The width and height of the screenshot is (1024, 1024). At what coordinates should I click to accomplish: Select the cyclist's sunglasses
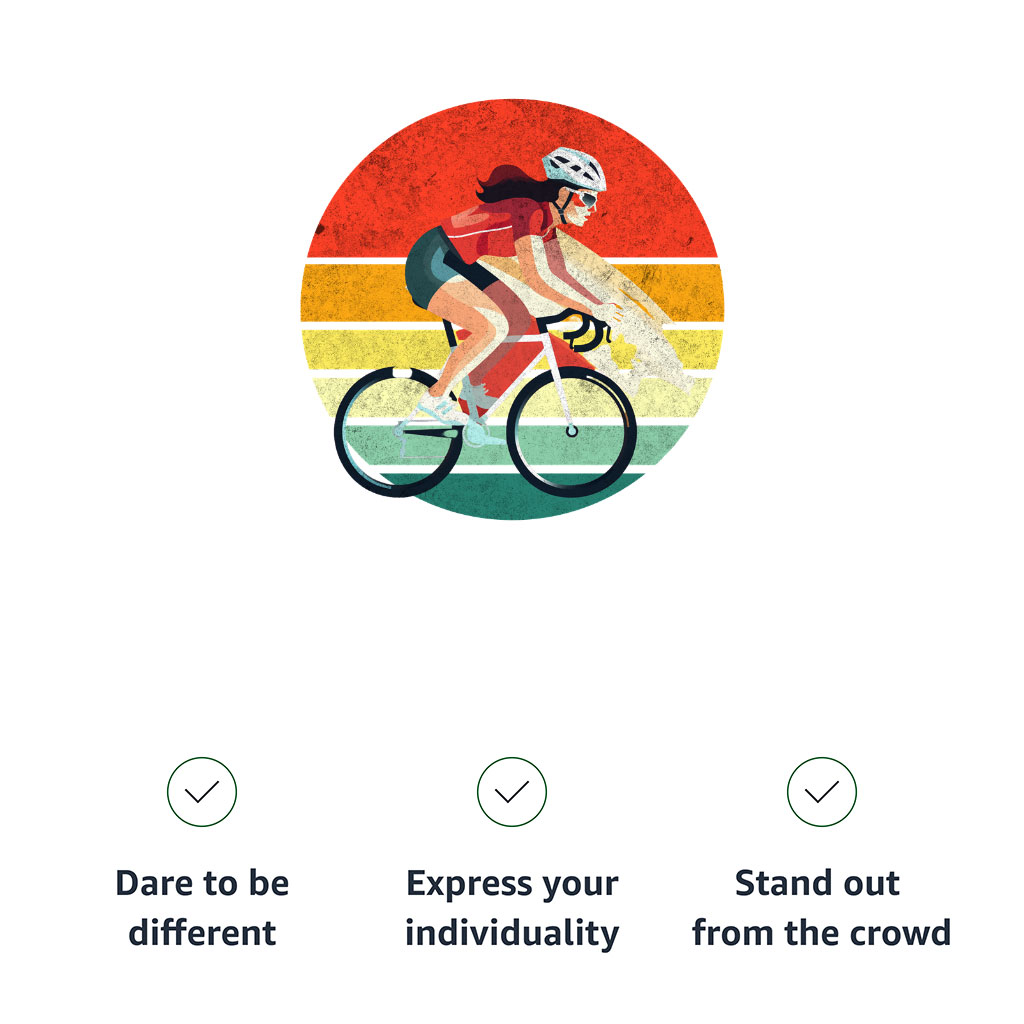pos(585,198)
